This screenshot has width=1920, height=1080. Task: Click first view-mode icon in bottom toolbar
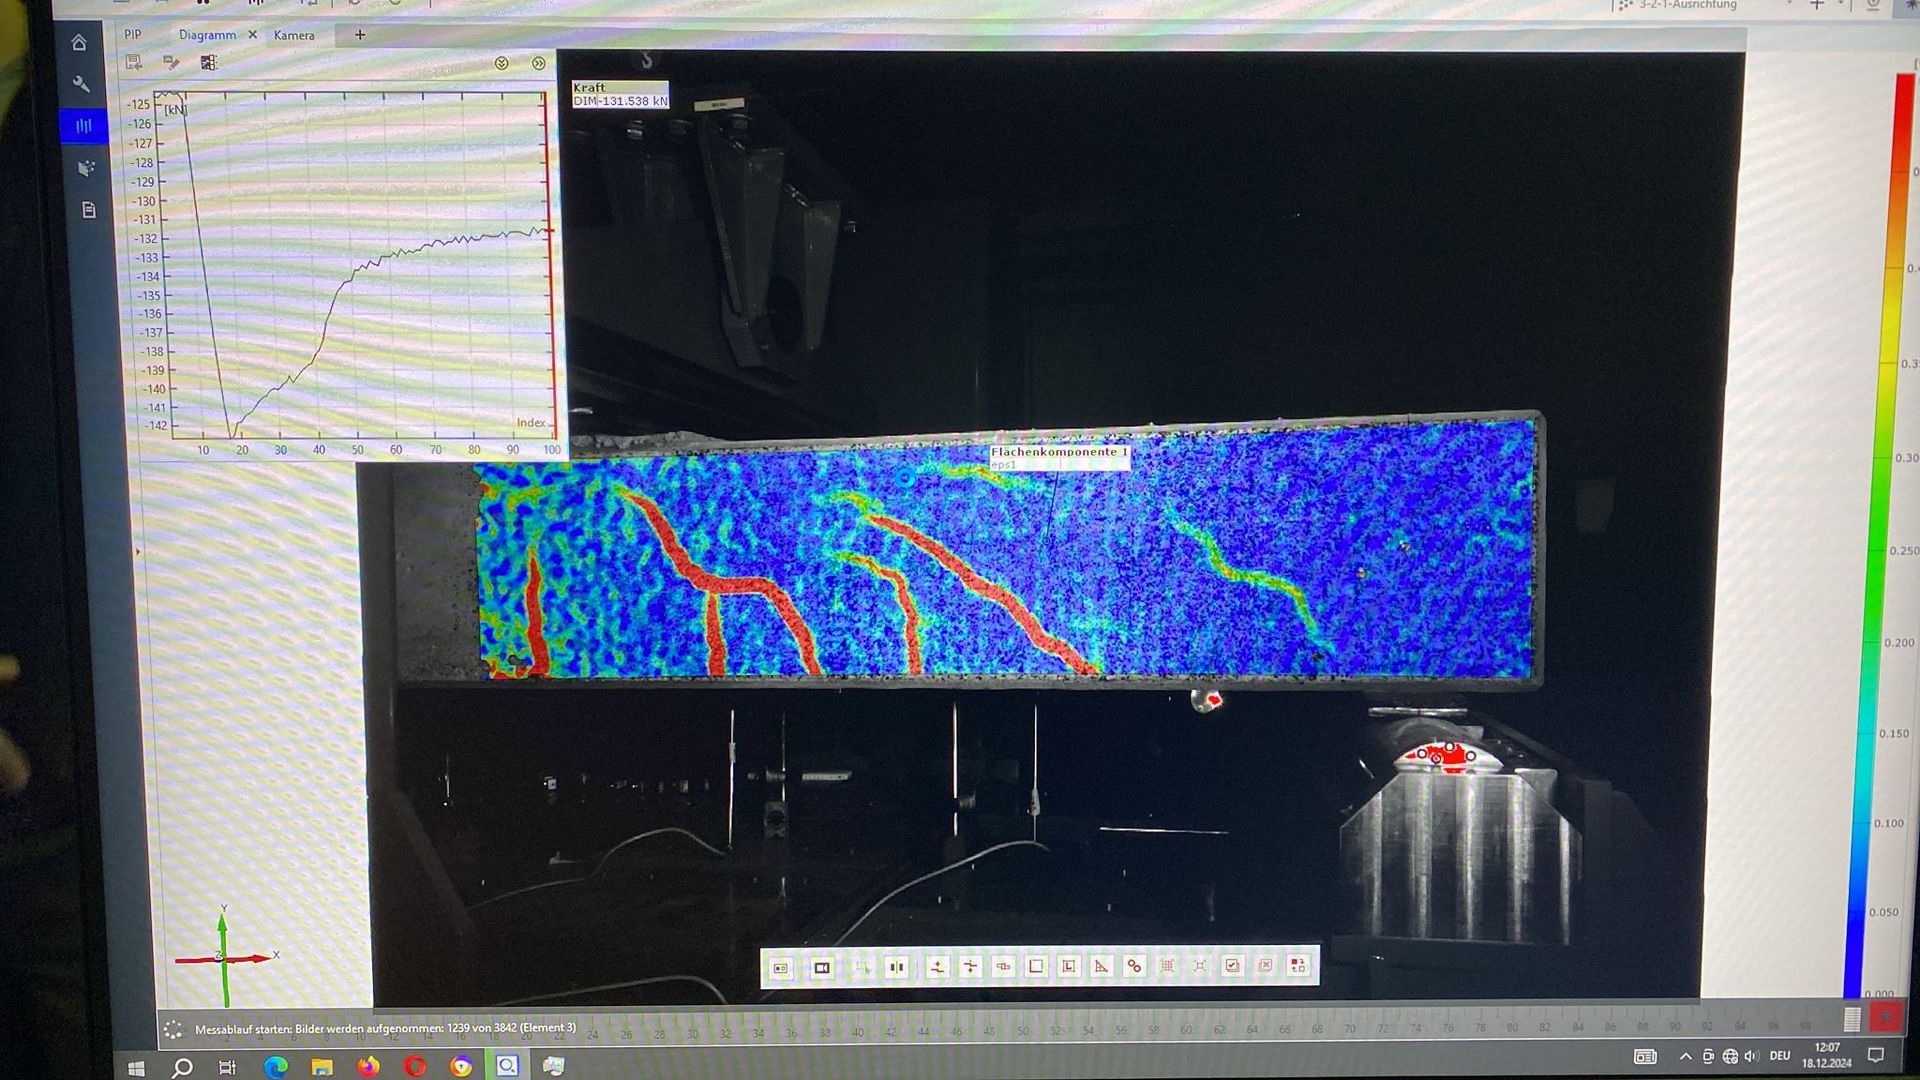click(781, 967)
